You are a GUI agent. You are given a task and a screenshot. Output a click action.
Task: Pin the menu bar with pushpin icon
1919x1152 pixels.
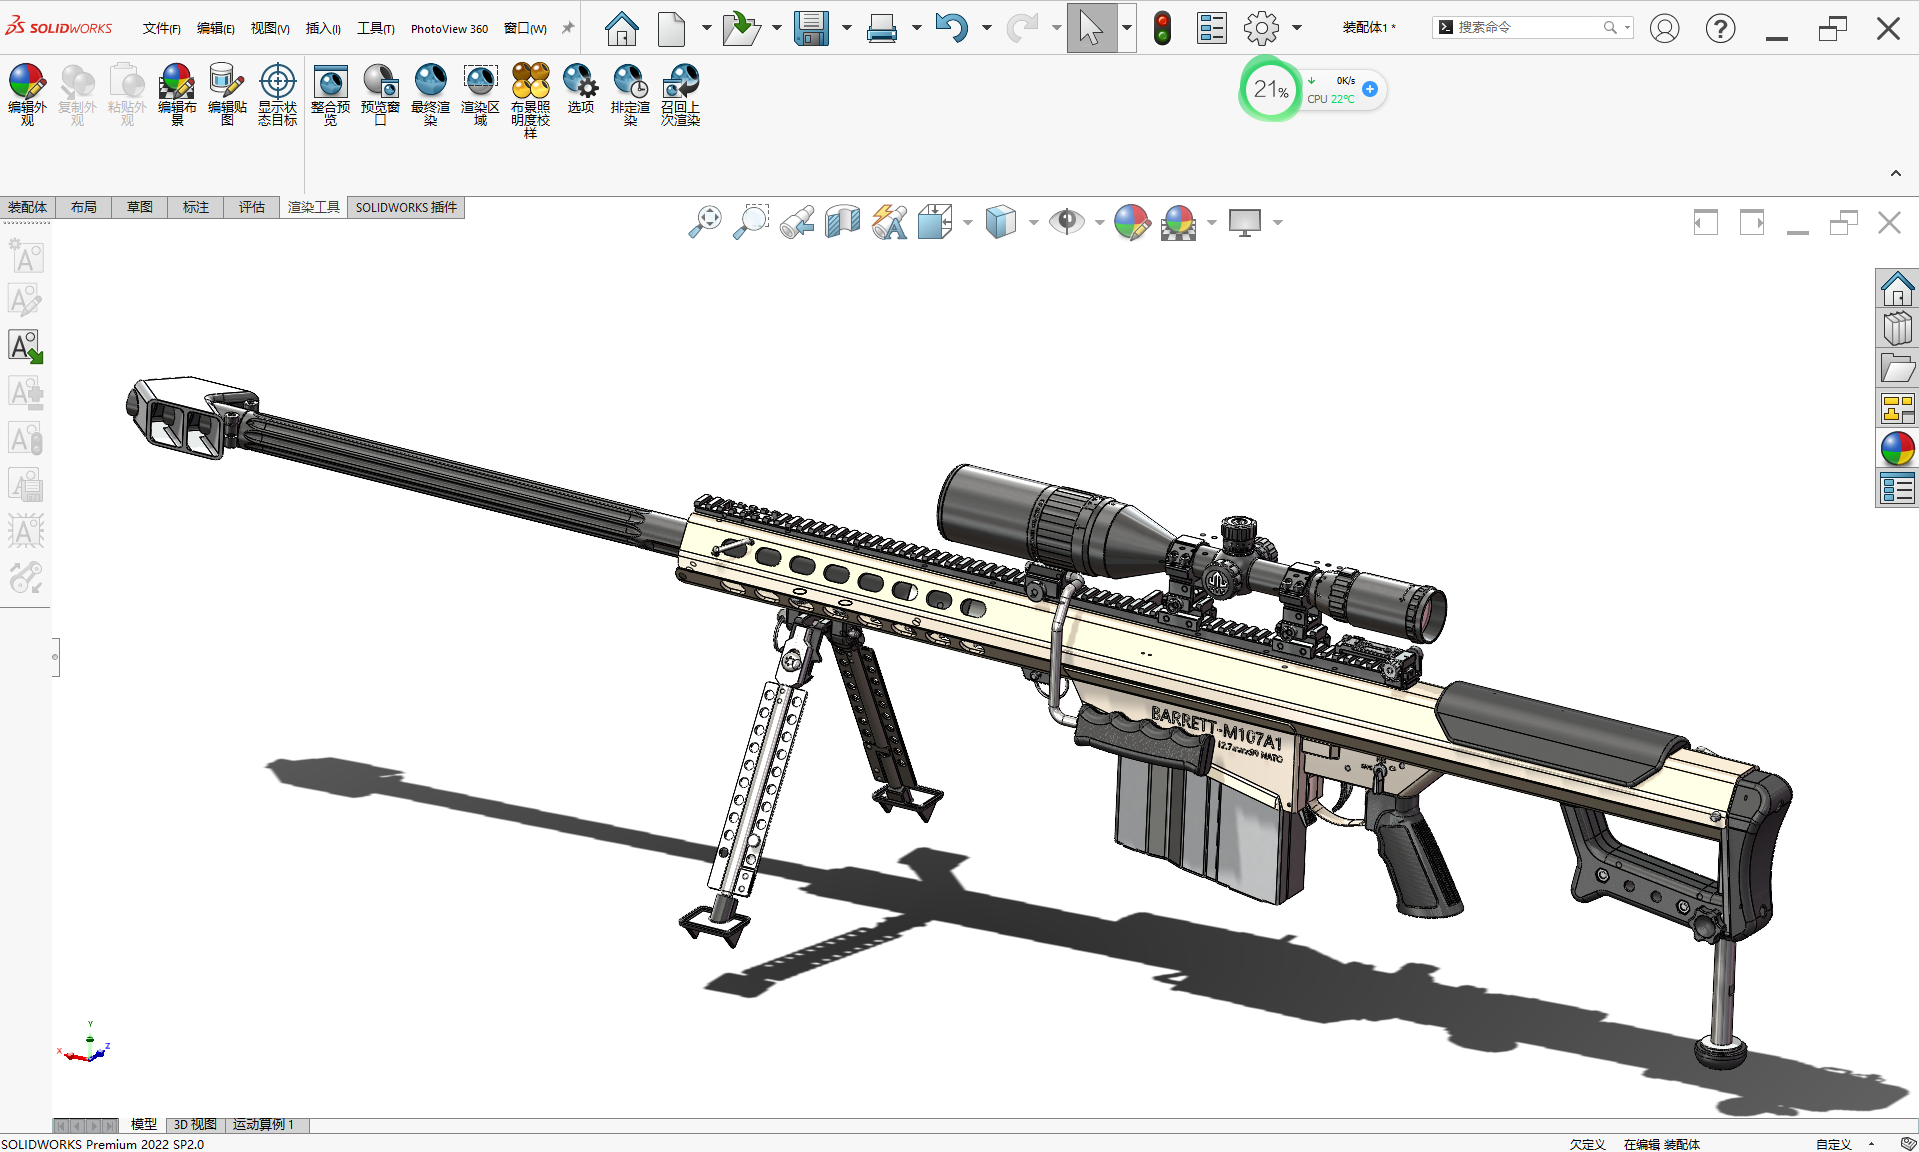(568, 28)
